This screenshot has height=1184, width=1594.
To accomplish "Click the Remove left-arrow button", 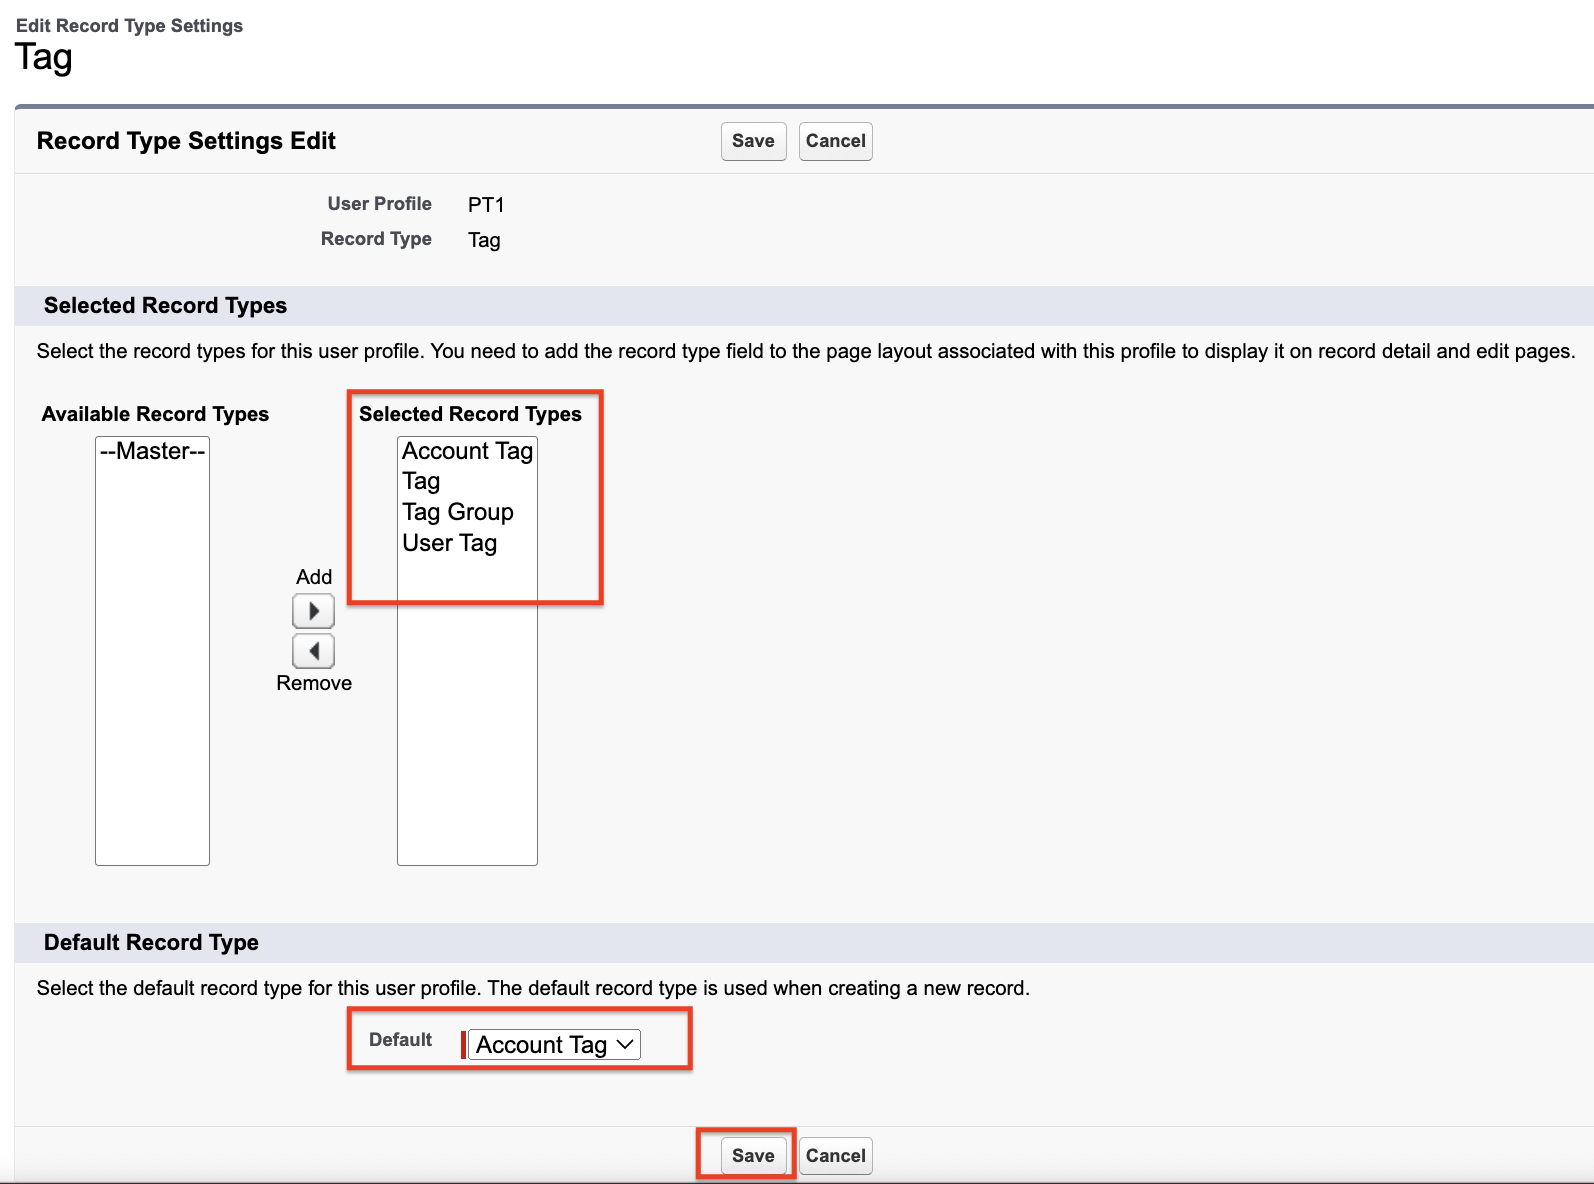I will tap(313, 651).
